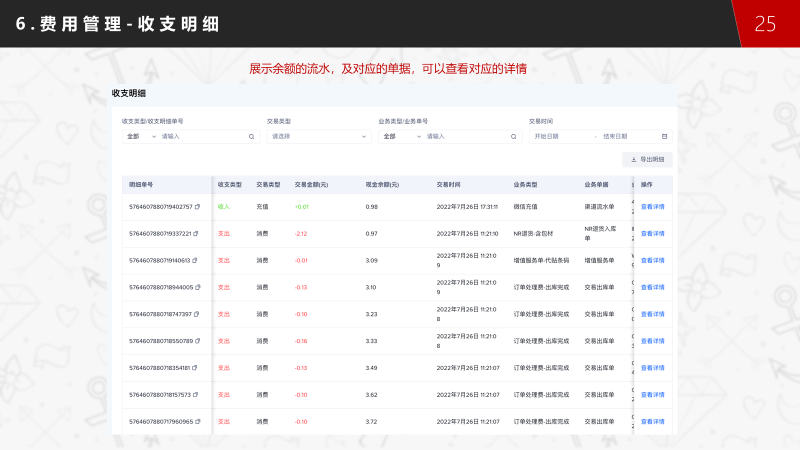This screenshot has height=450, width=800.
Task: Click the 开始日期 start date field
Action: 560,136
